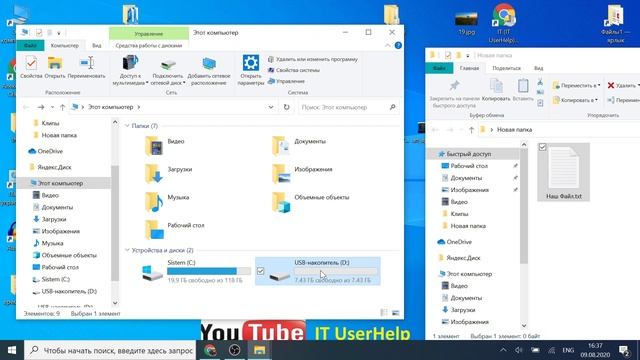Open the Файл tab in Этот компьютер window
The width and height of the screenshot is (640, 360).
tap(30, 46)
